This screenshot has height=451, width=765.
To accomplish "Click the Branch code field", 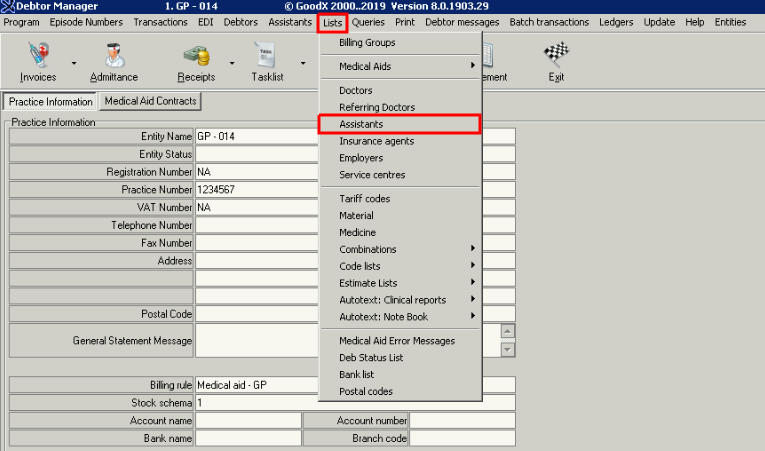I will pos(462,438).
